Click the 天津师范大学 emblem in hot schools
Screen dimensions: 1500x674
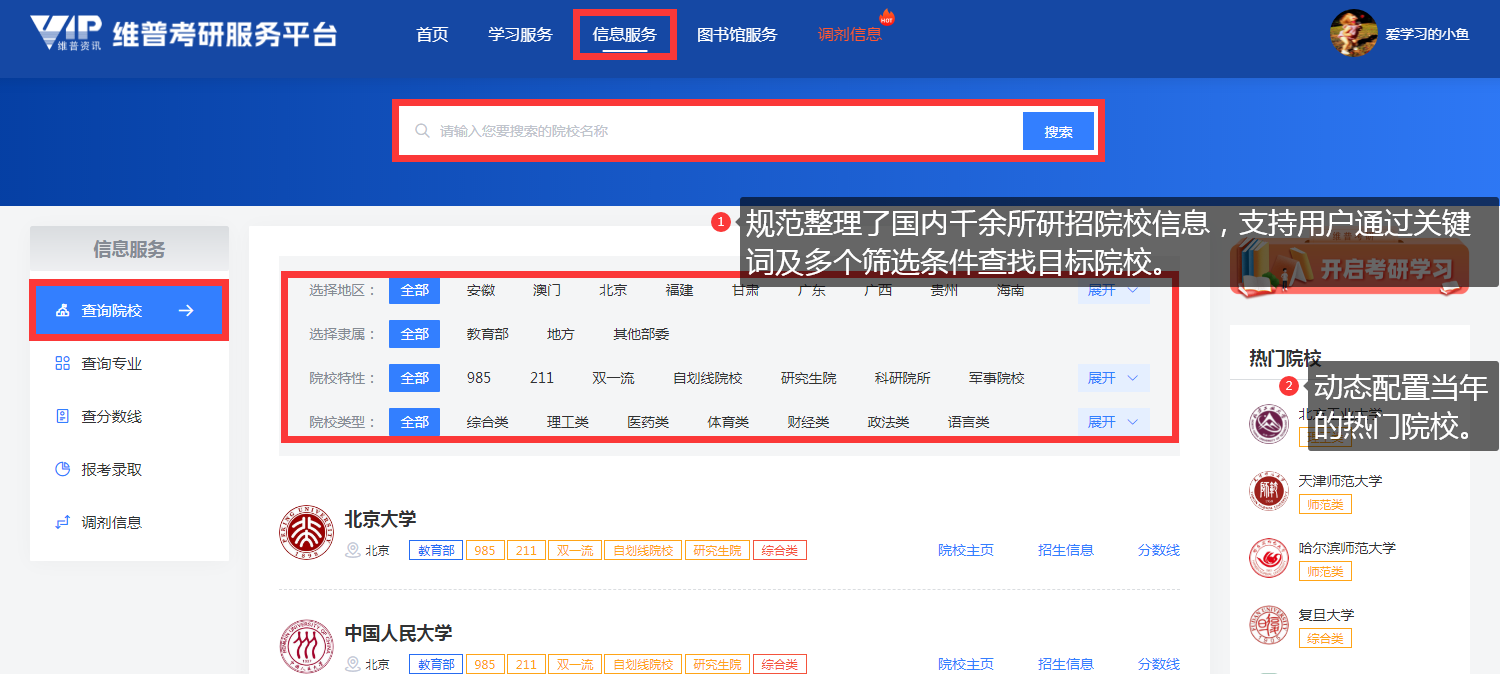pos(1269,492)
